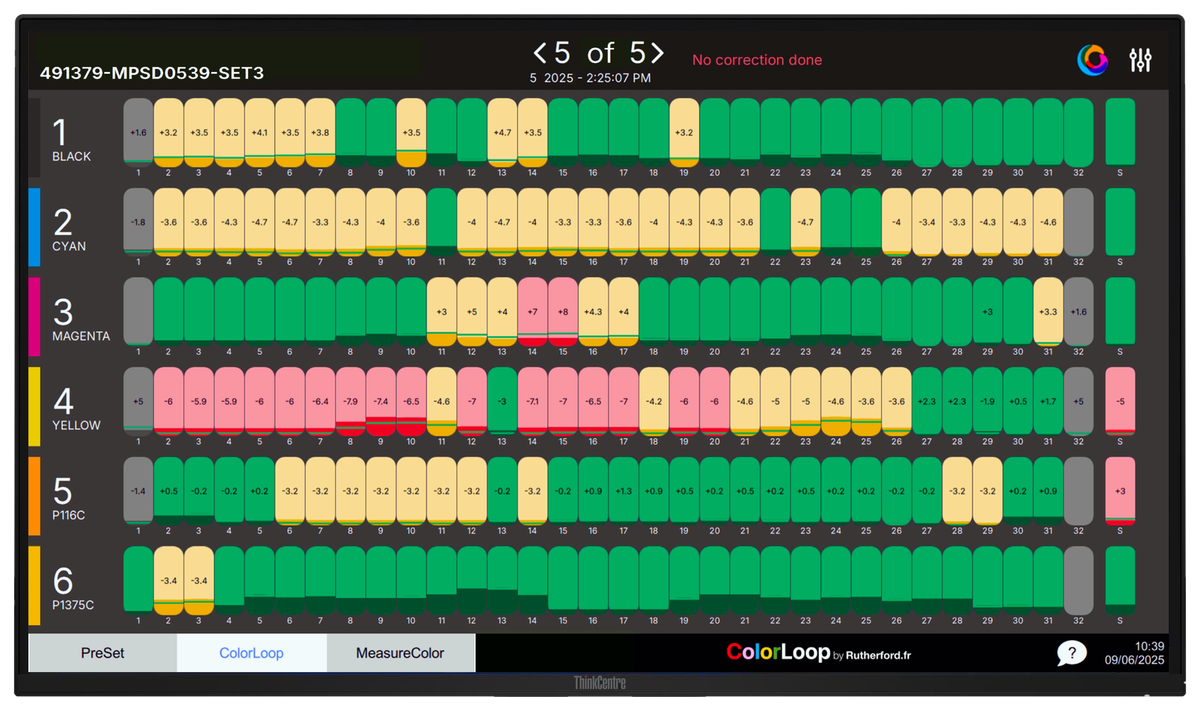This screenshot has height=711, width=1200.
Task: Click the 2:25:07 PM timestamp
Action: [590, 78]
